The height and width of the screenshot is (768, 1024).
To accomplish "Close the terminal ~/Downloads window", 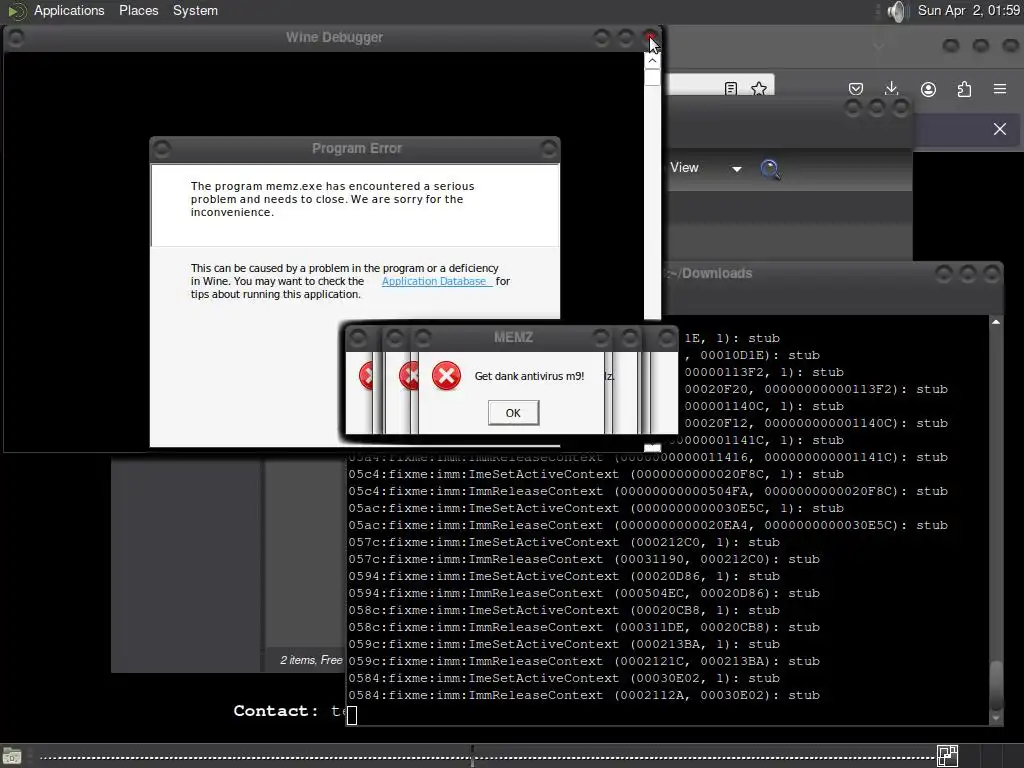I will pyautogui.click(x=991, y=273).
